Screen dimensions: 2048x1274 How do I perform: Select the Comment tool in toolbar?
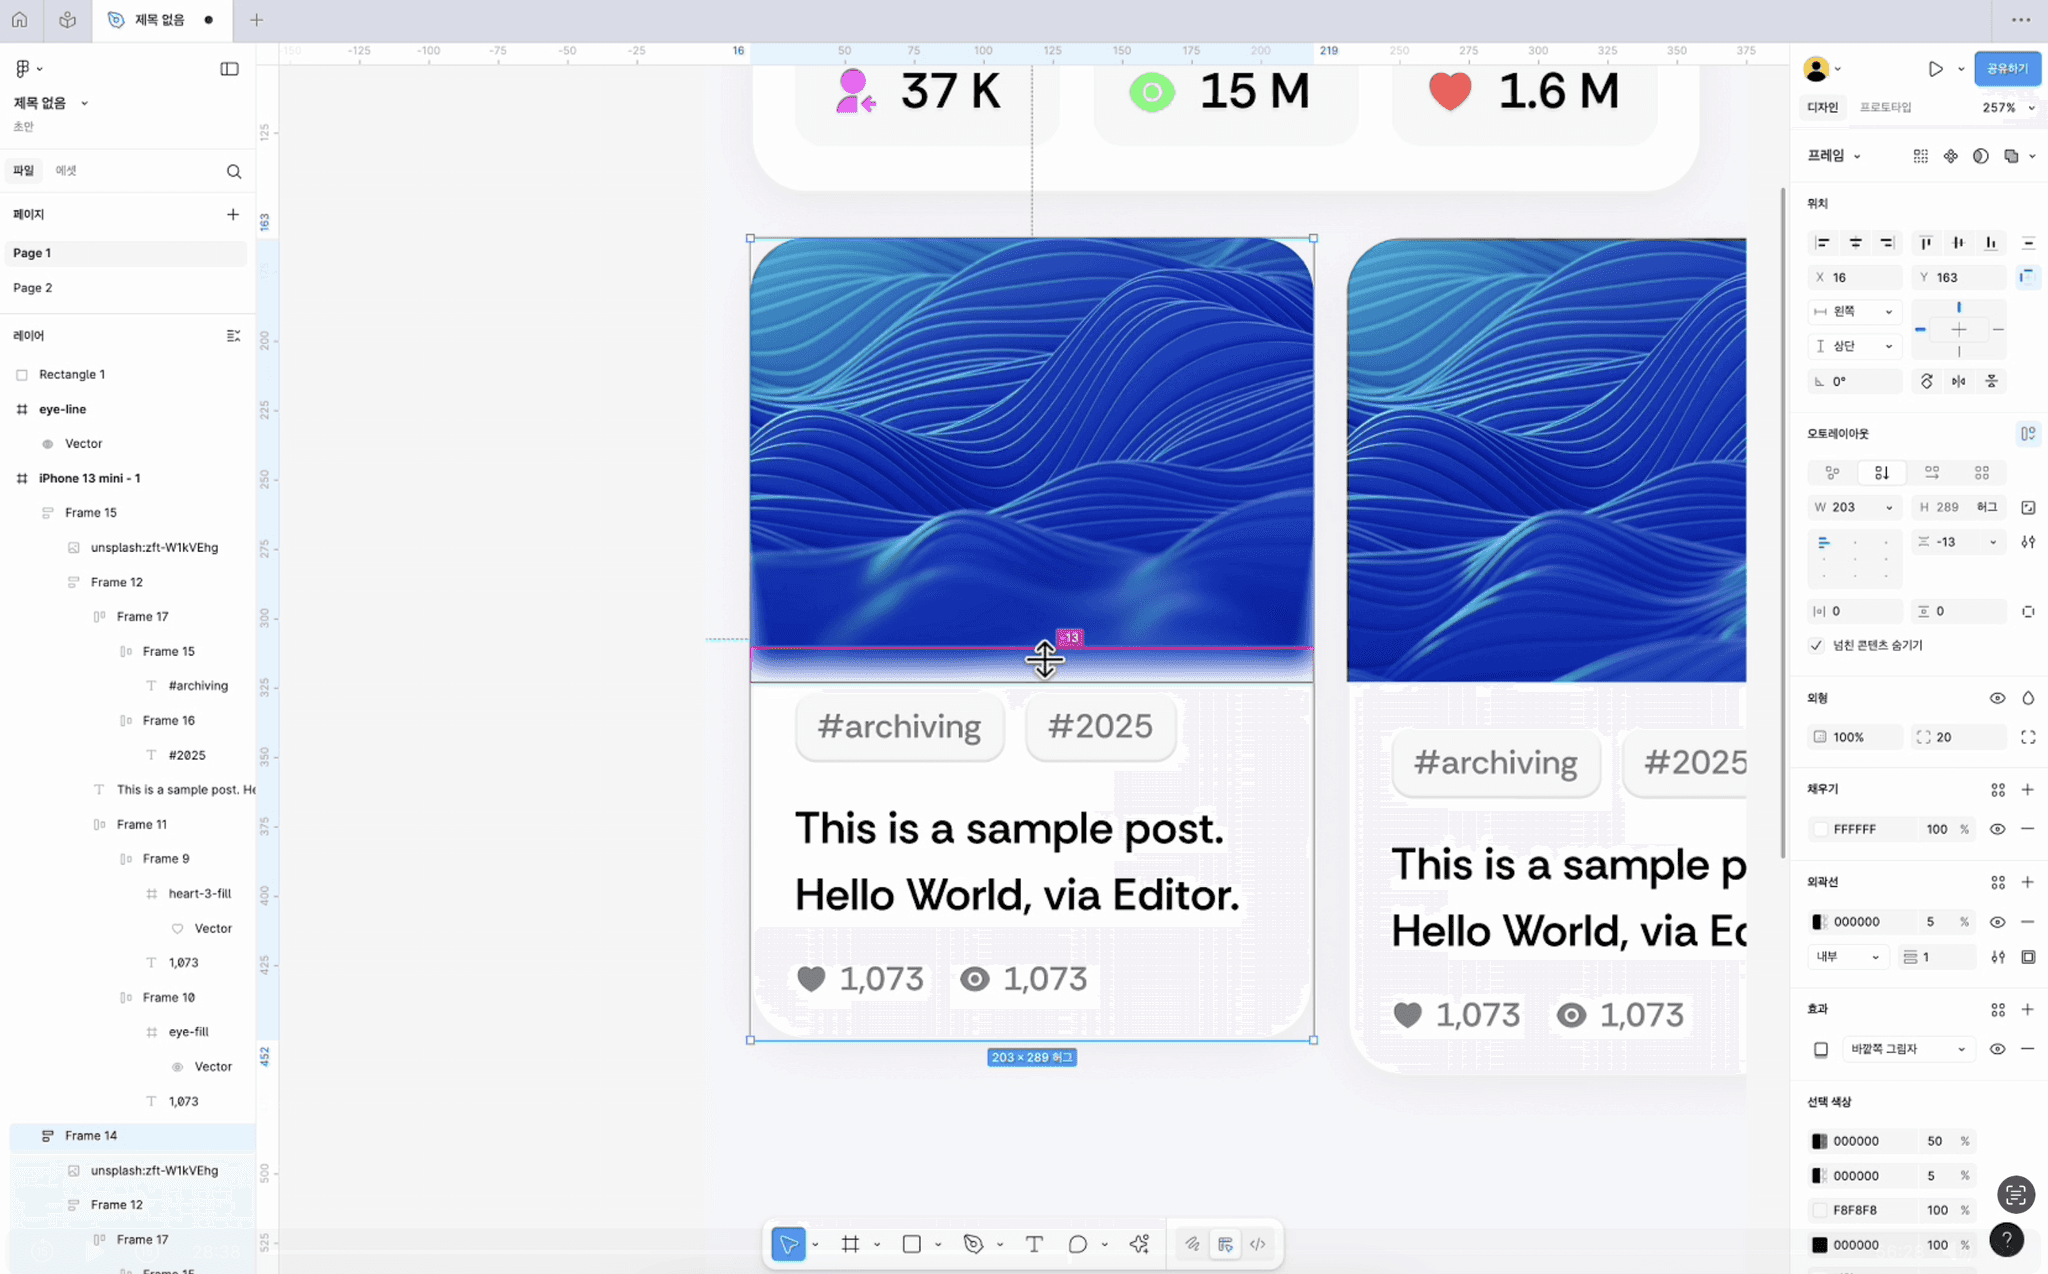pyautogui.click(x=1077, y=1244)
